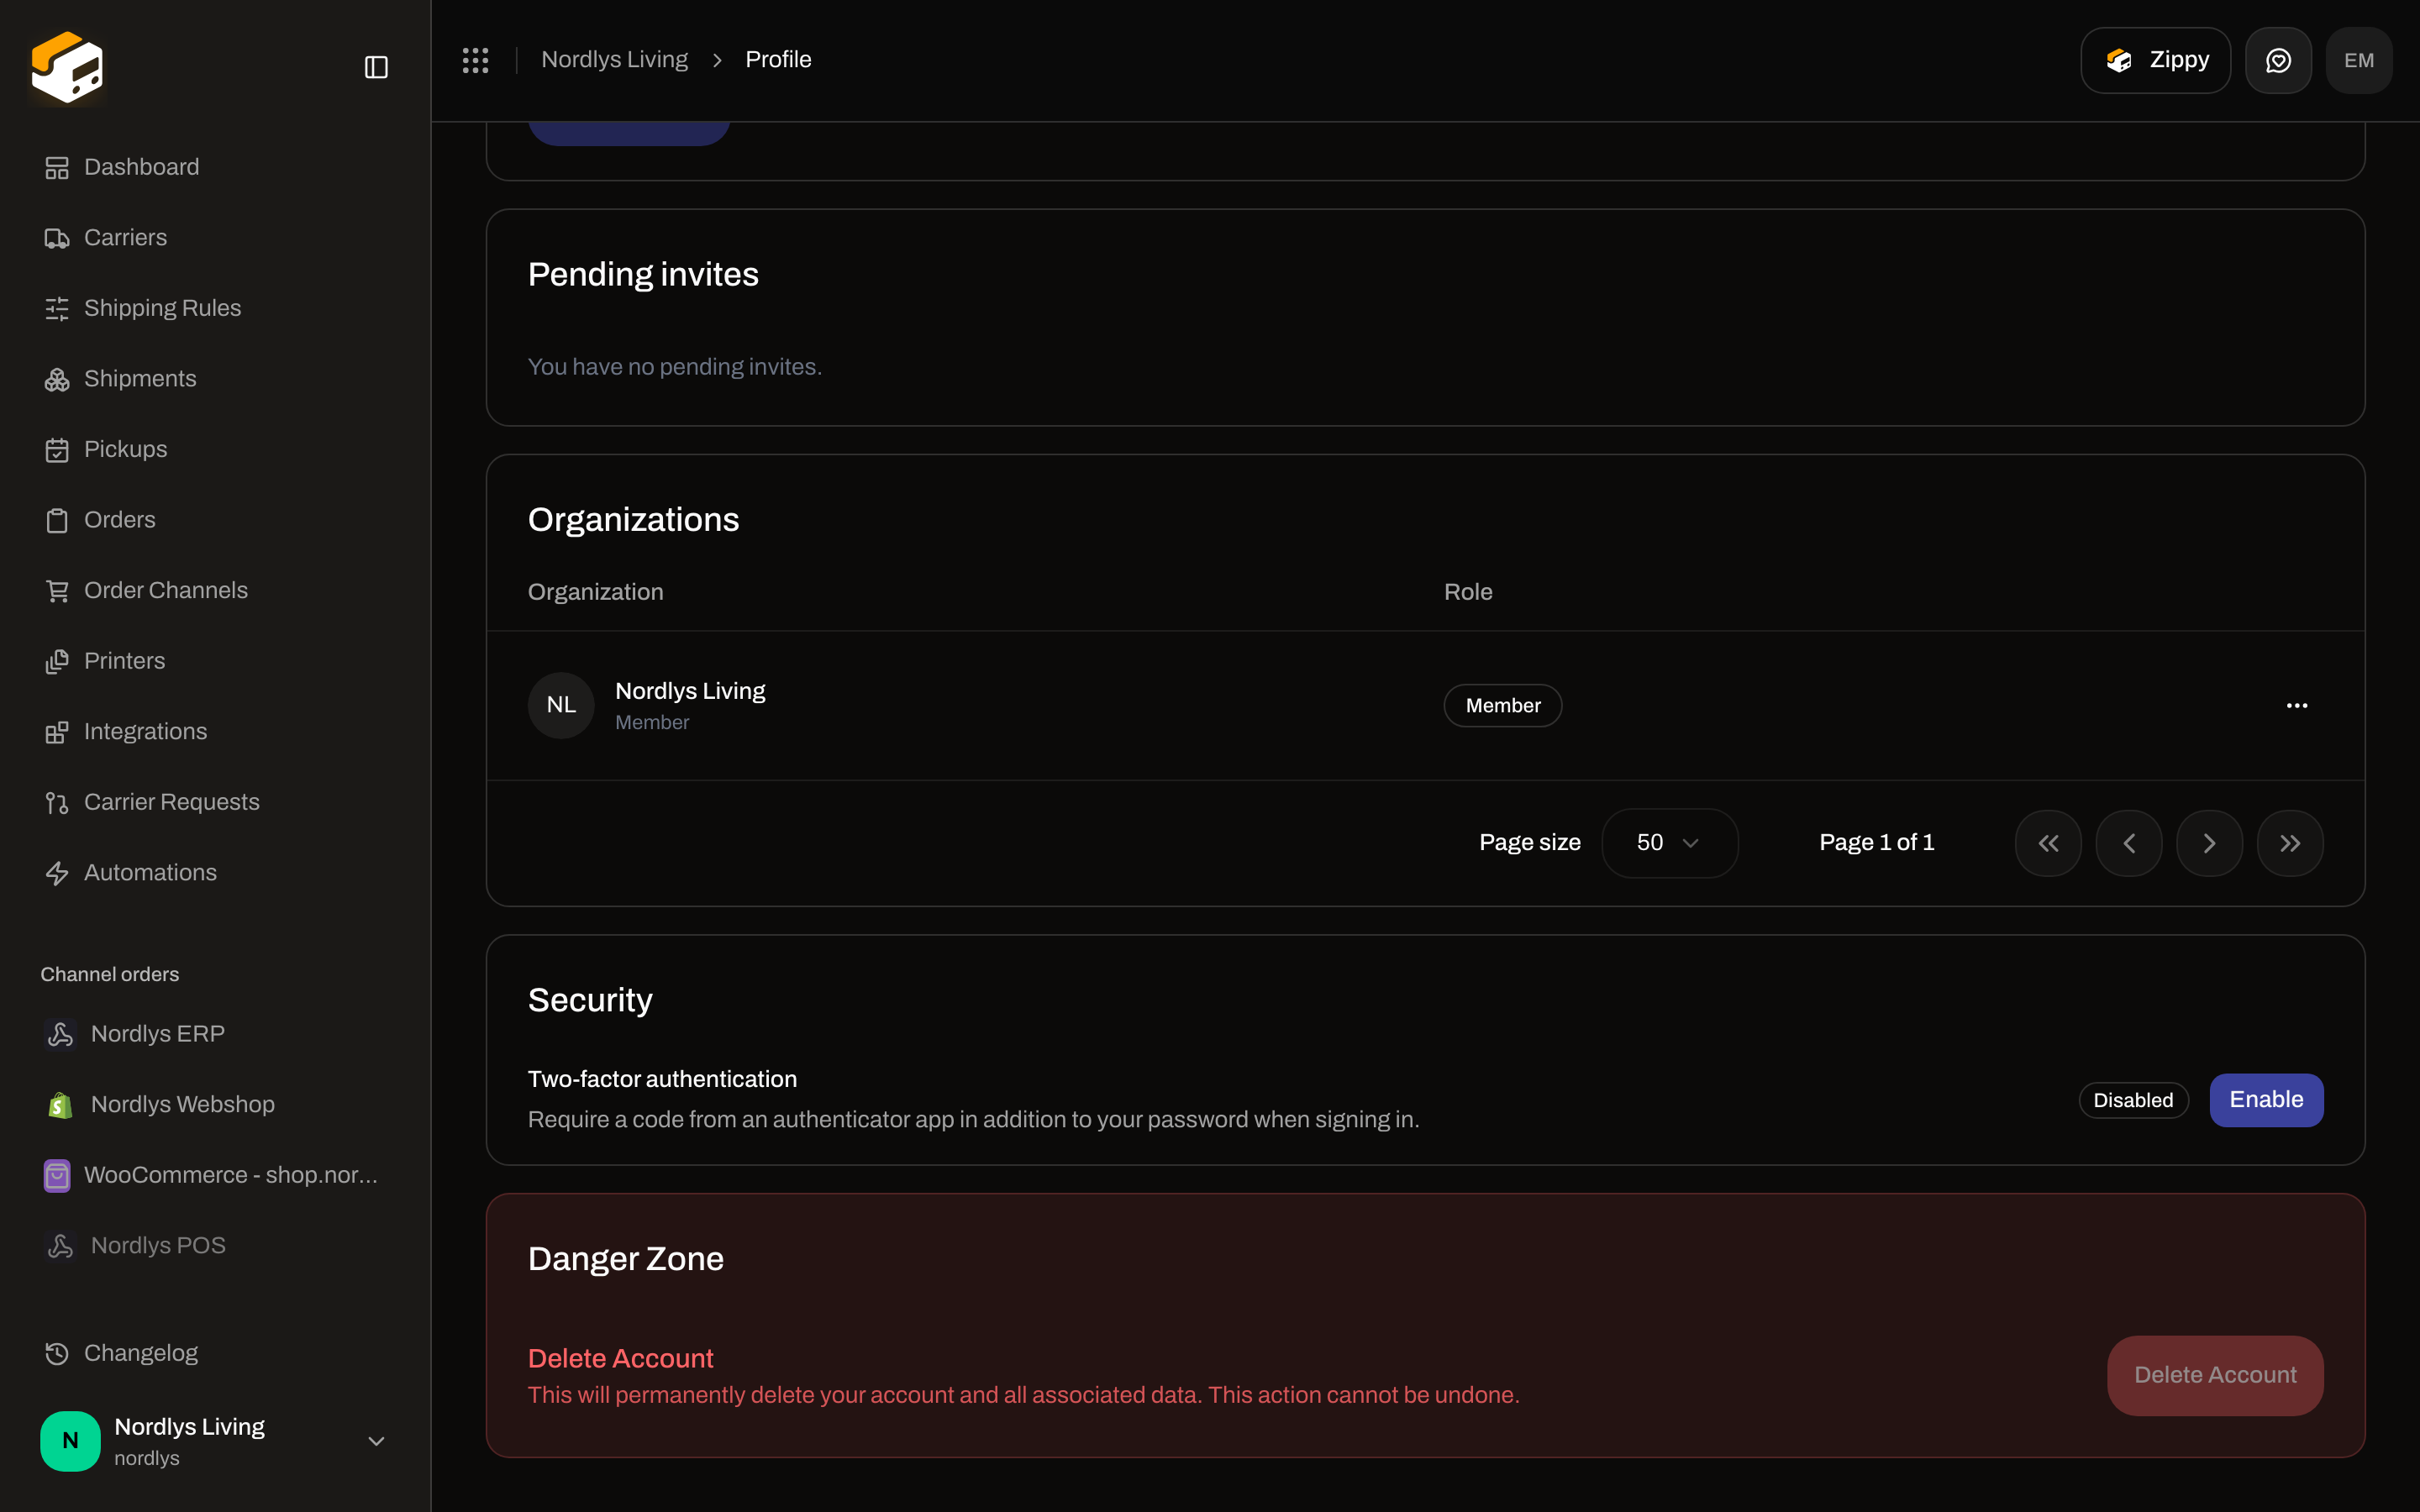The image size is (2420, 1512).
Task: Click the Integrations blocks icon
Action: [57, 732]
